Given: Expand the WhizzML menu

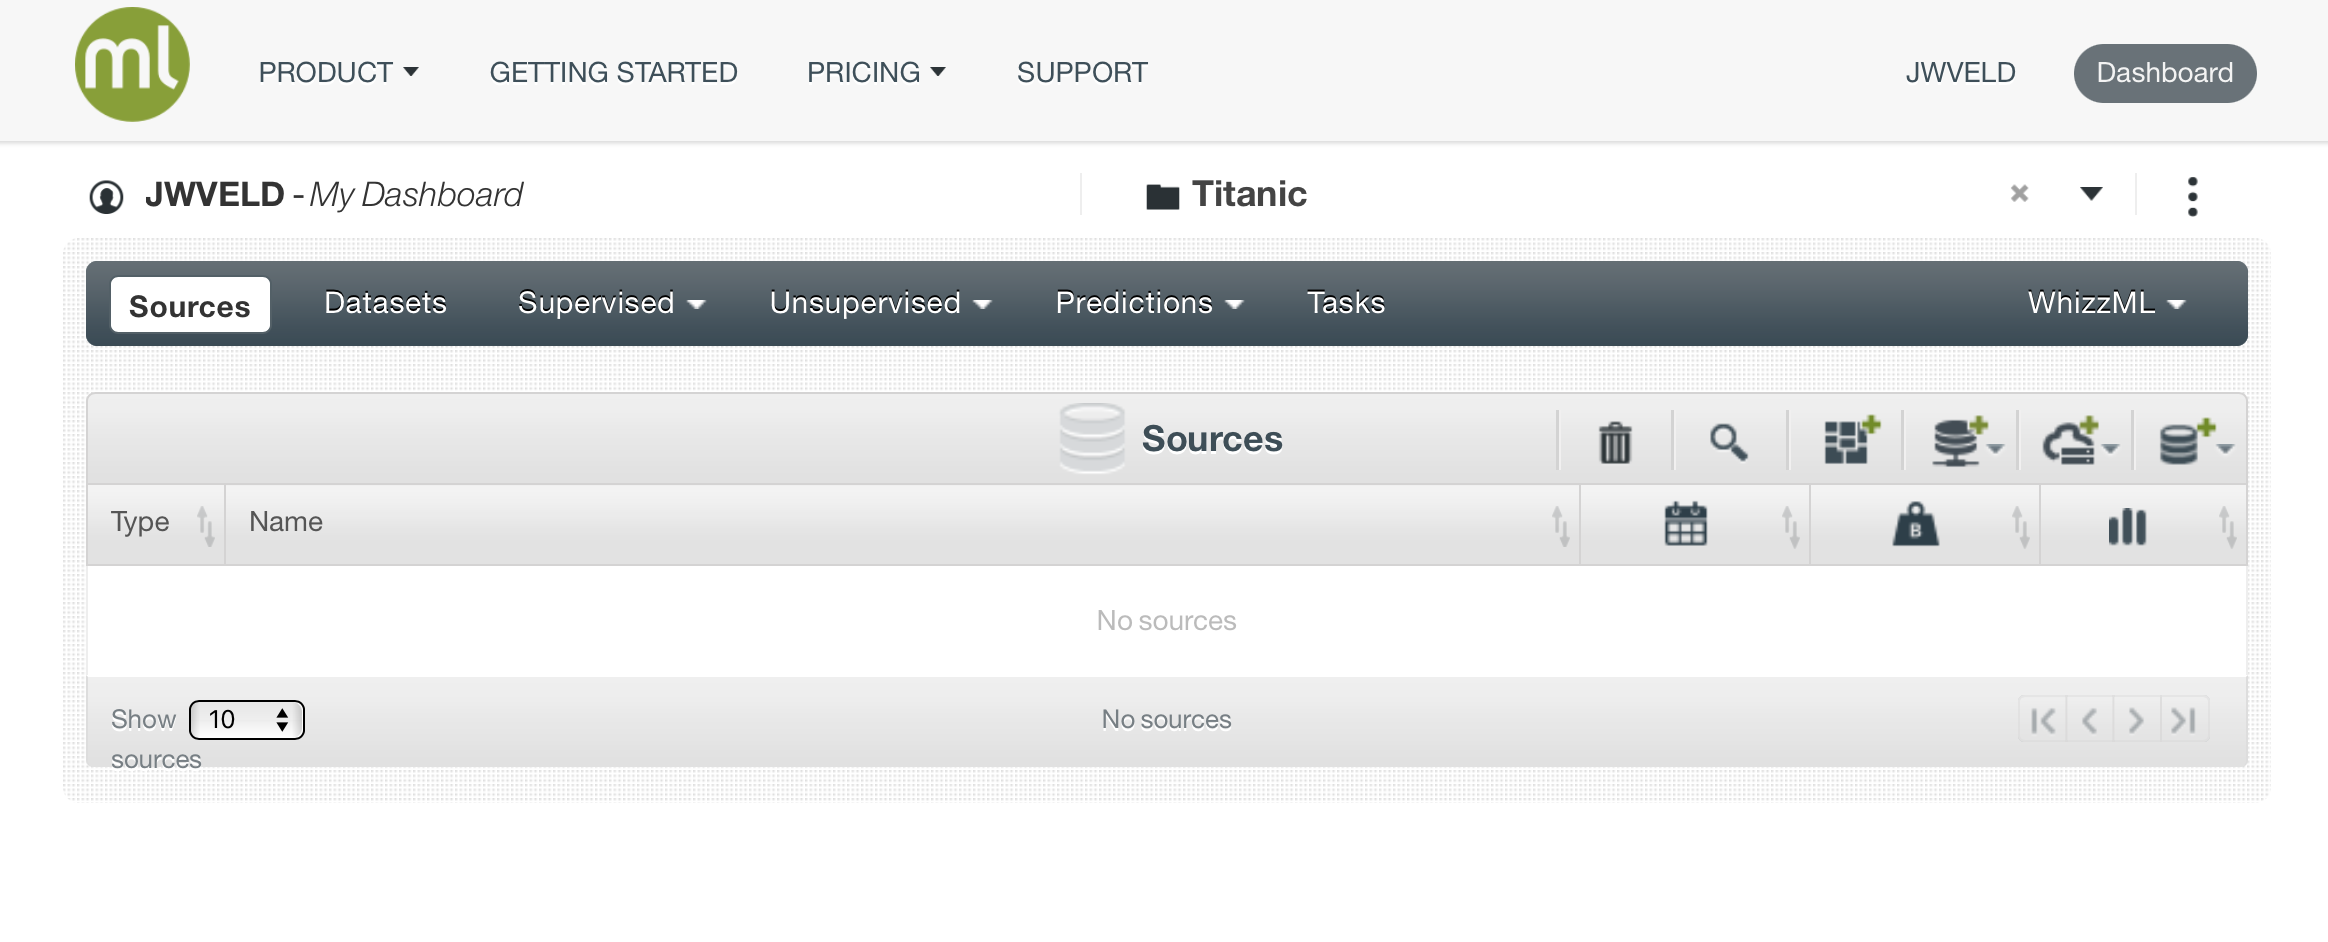Looking at the screenshot, I should click(2106, 303).
